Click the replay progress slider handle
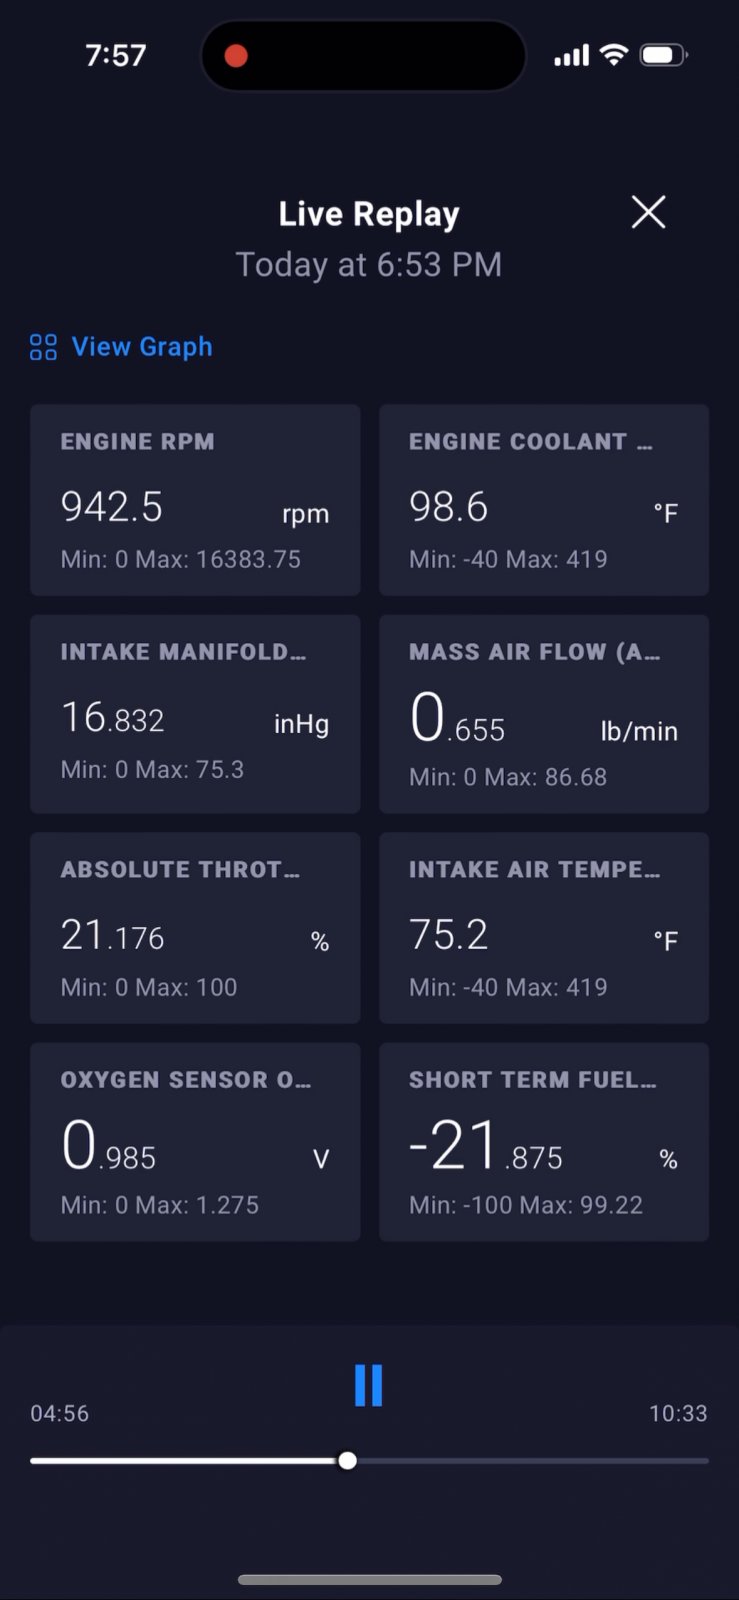 coord(347,1461)
